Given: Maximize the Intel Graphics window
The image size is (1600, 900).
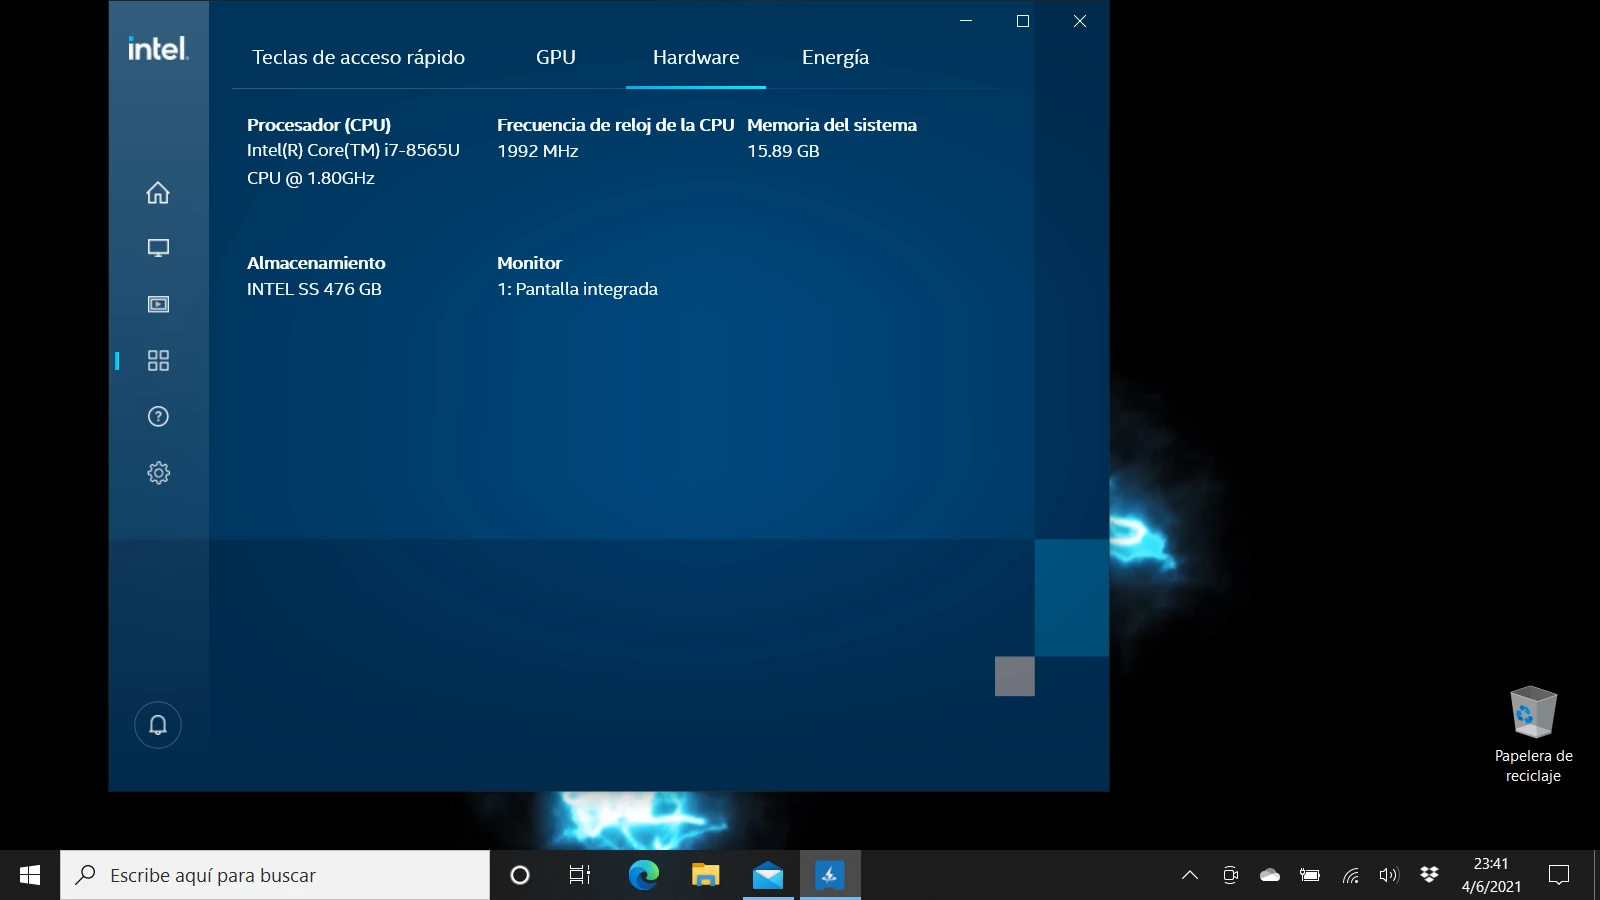Looking at the screenshot, I should pos(1023,21).
